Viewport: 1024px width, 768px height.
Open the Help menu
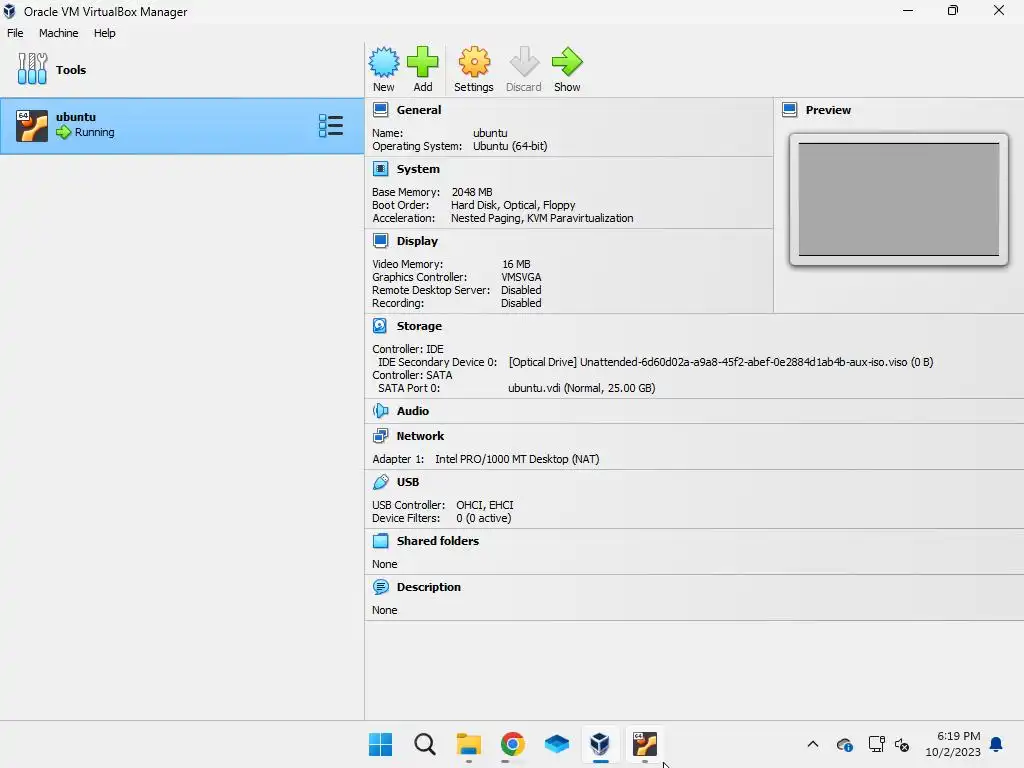104,33
